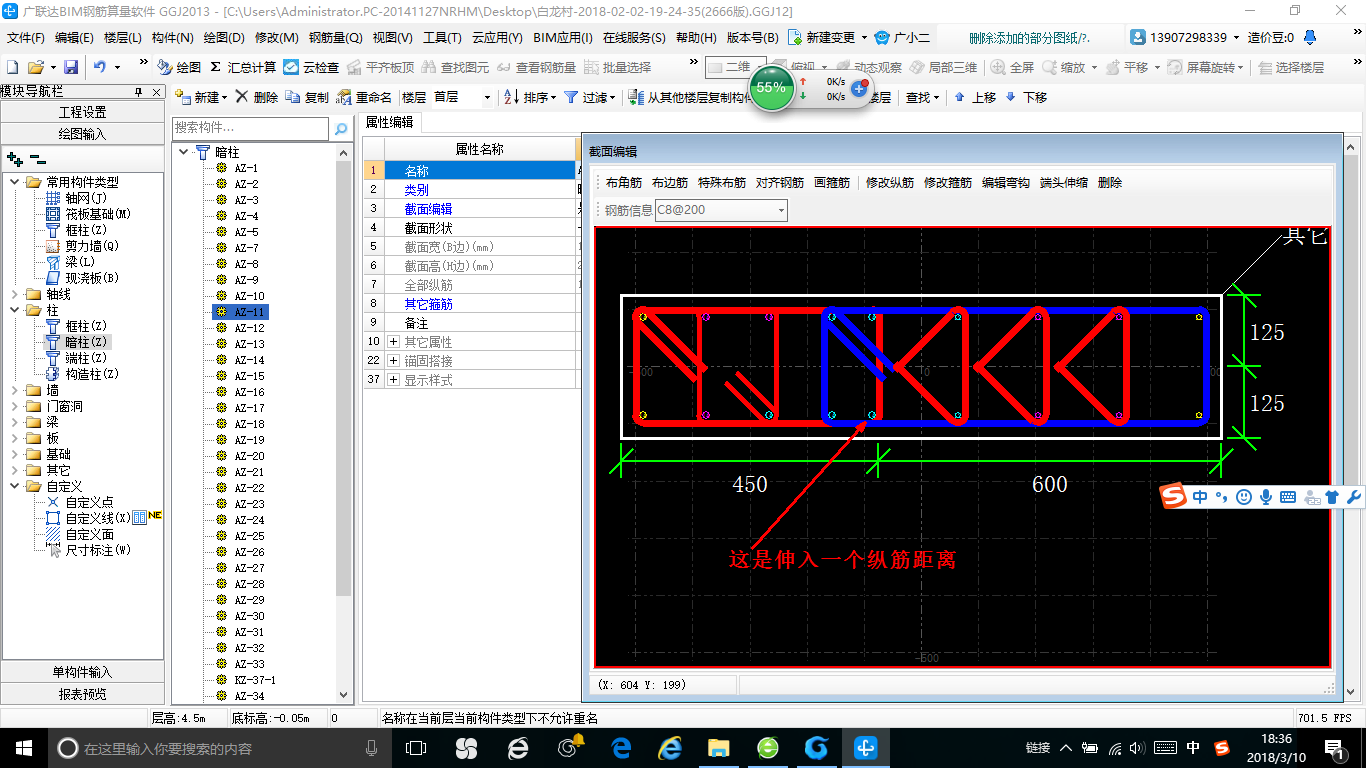This screenshot has height=768, width=1366.
Task: Expand the 门窗洞 tree node
Action: [x=14, y=406]
